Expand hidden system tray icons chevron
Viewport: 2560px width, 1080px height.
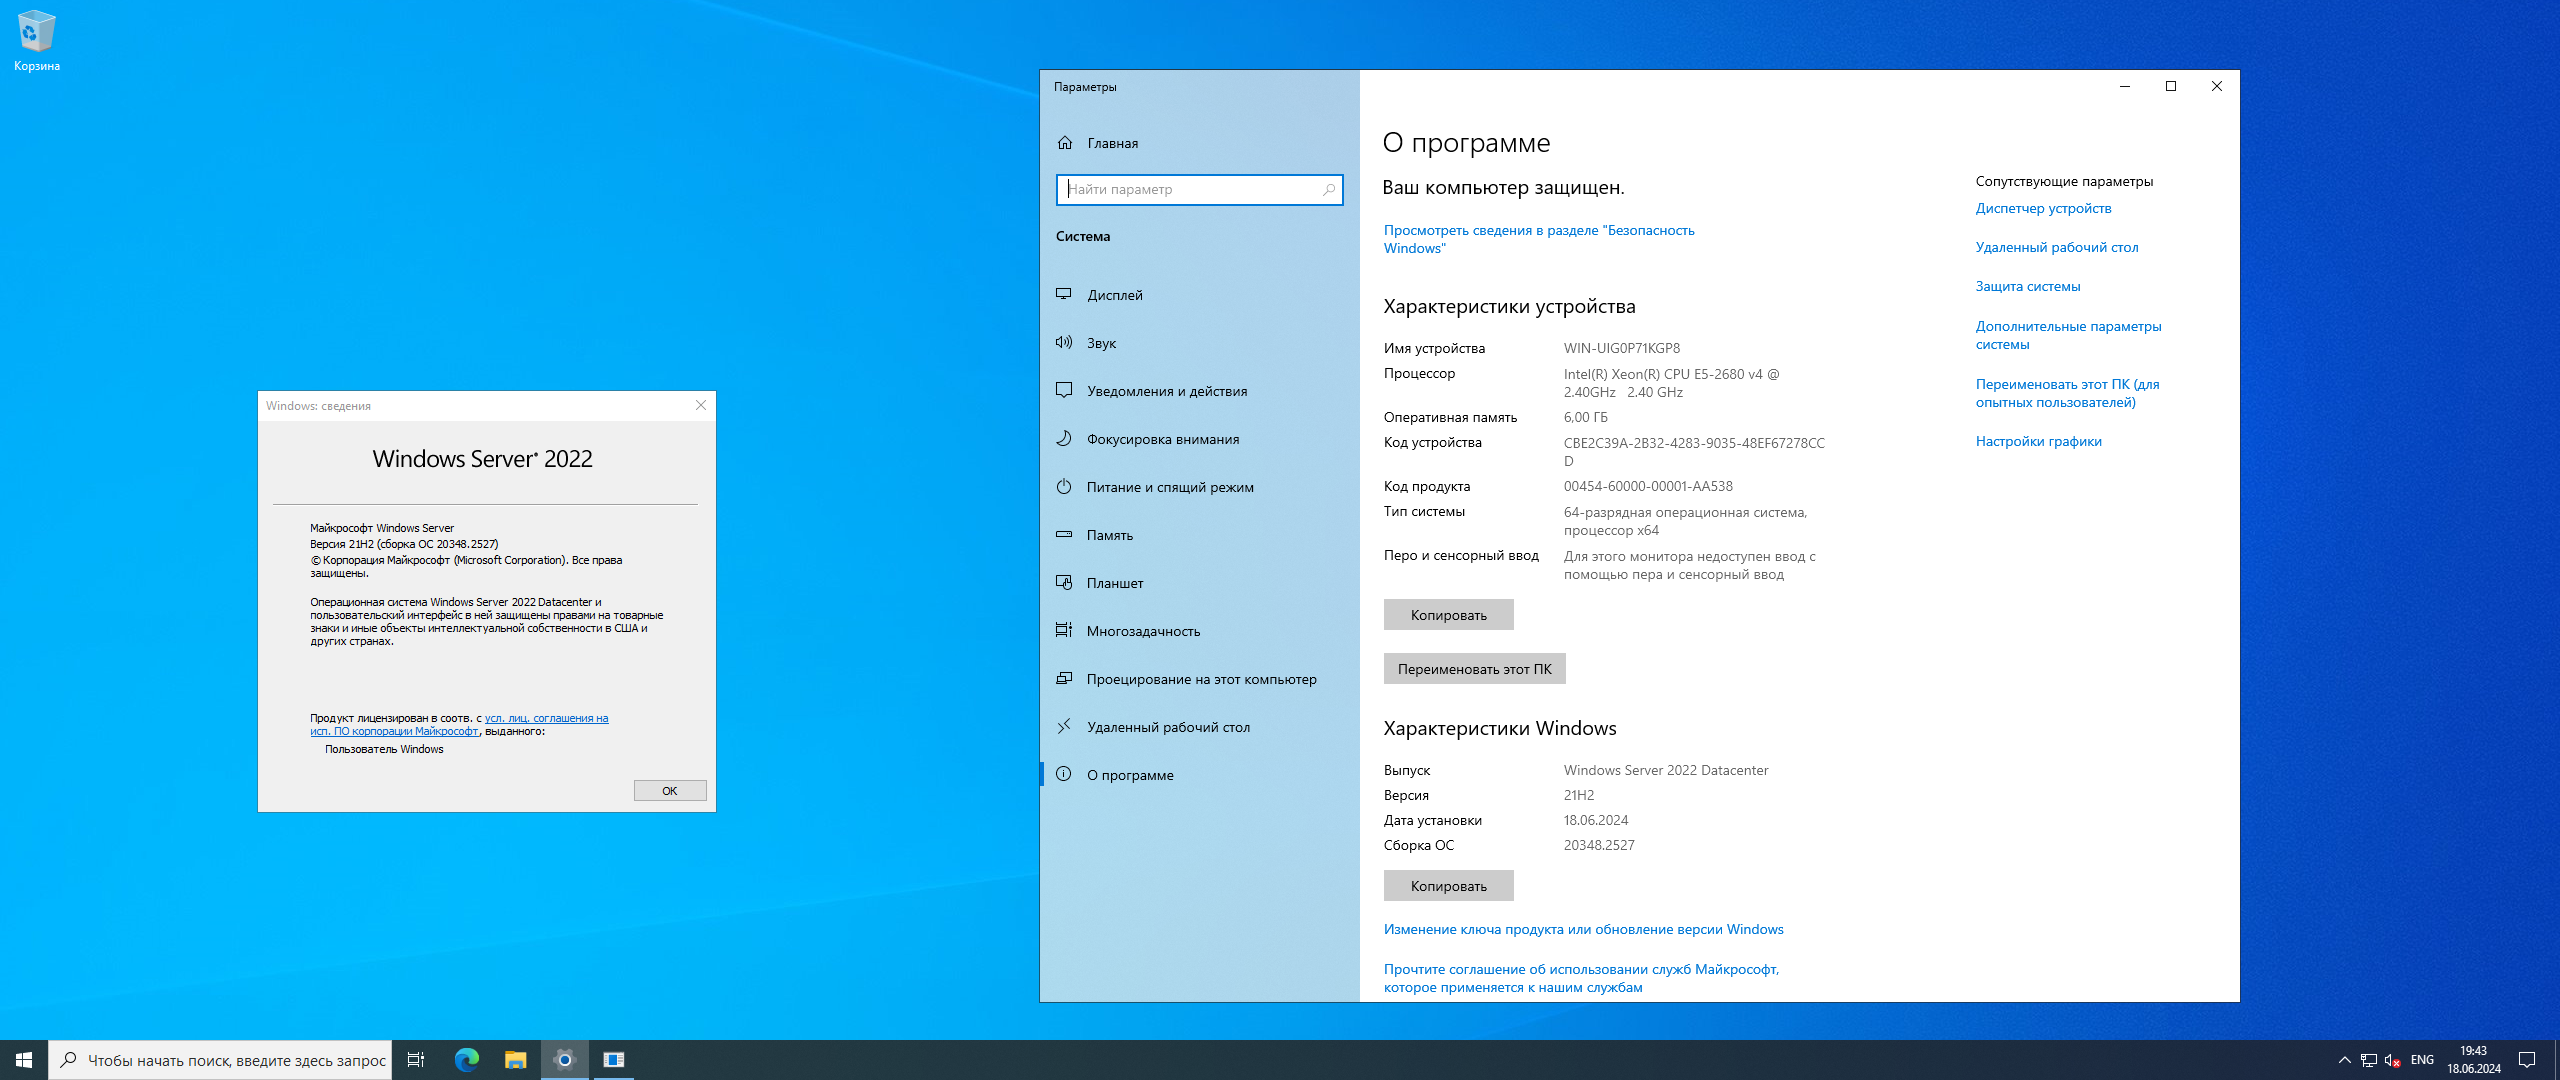coord(2344,1060)
